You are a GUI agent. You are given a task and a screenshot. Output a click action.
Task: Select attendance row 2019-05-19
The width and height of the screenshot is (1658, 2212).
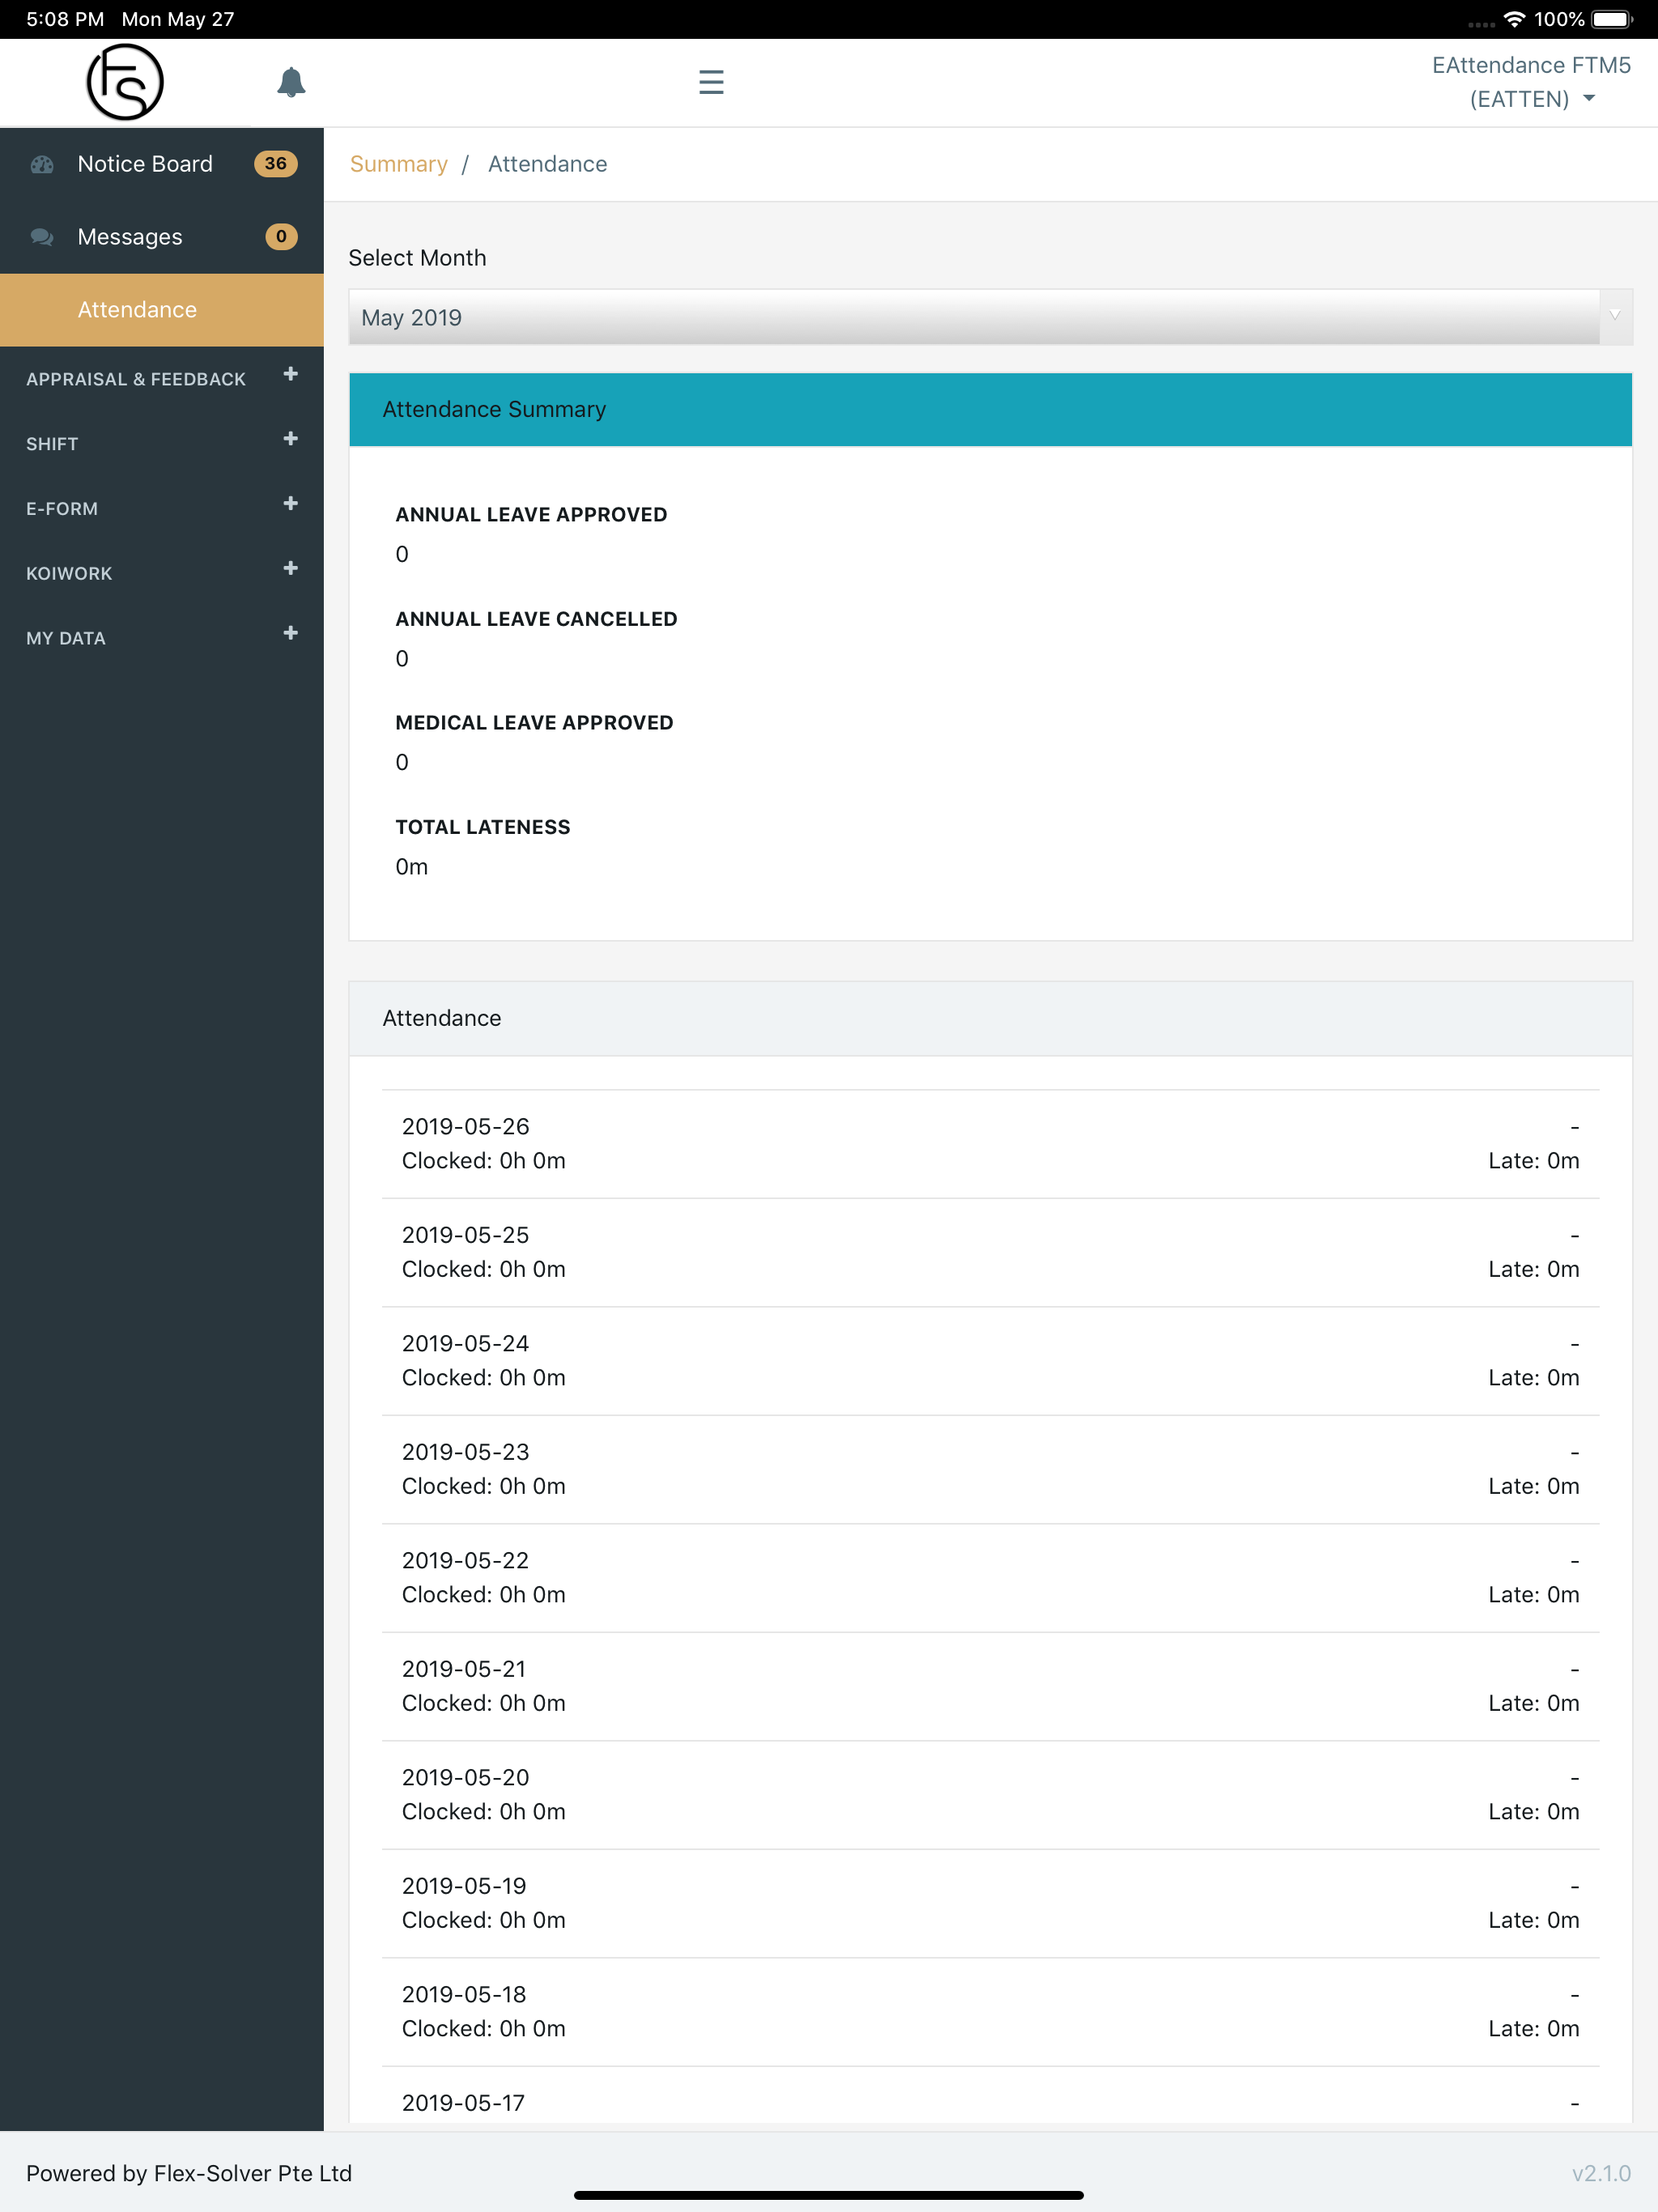pyautogui.click(x=990, y=1903)
